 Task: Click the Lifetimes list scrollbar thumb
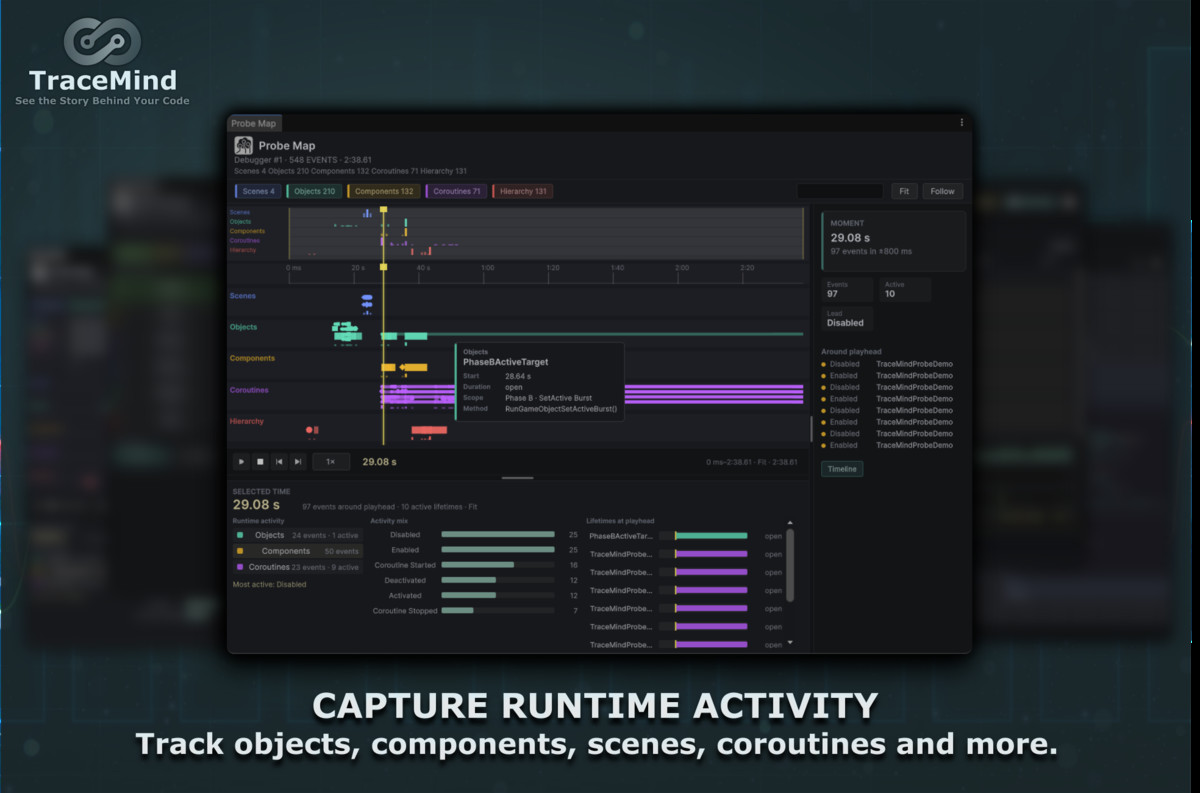pos(790,565)
